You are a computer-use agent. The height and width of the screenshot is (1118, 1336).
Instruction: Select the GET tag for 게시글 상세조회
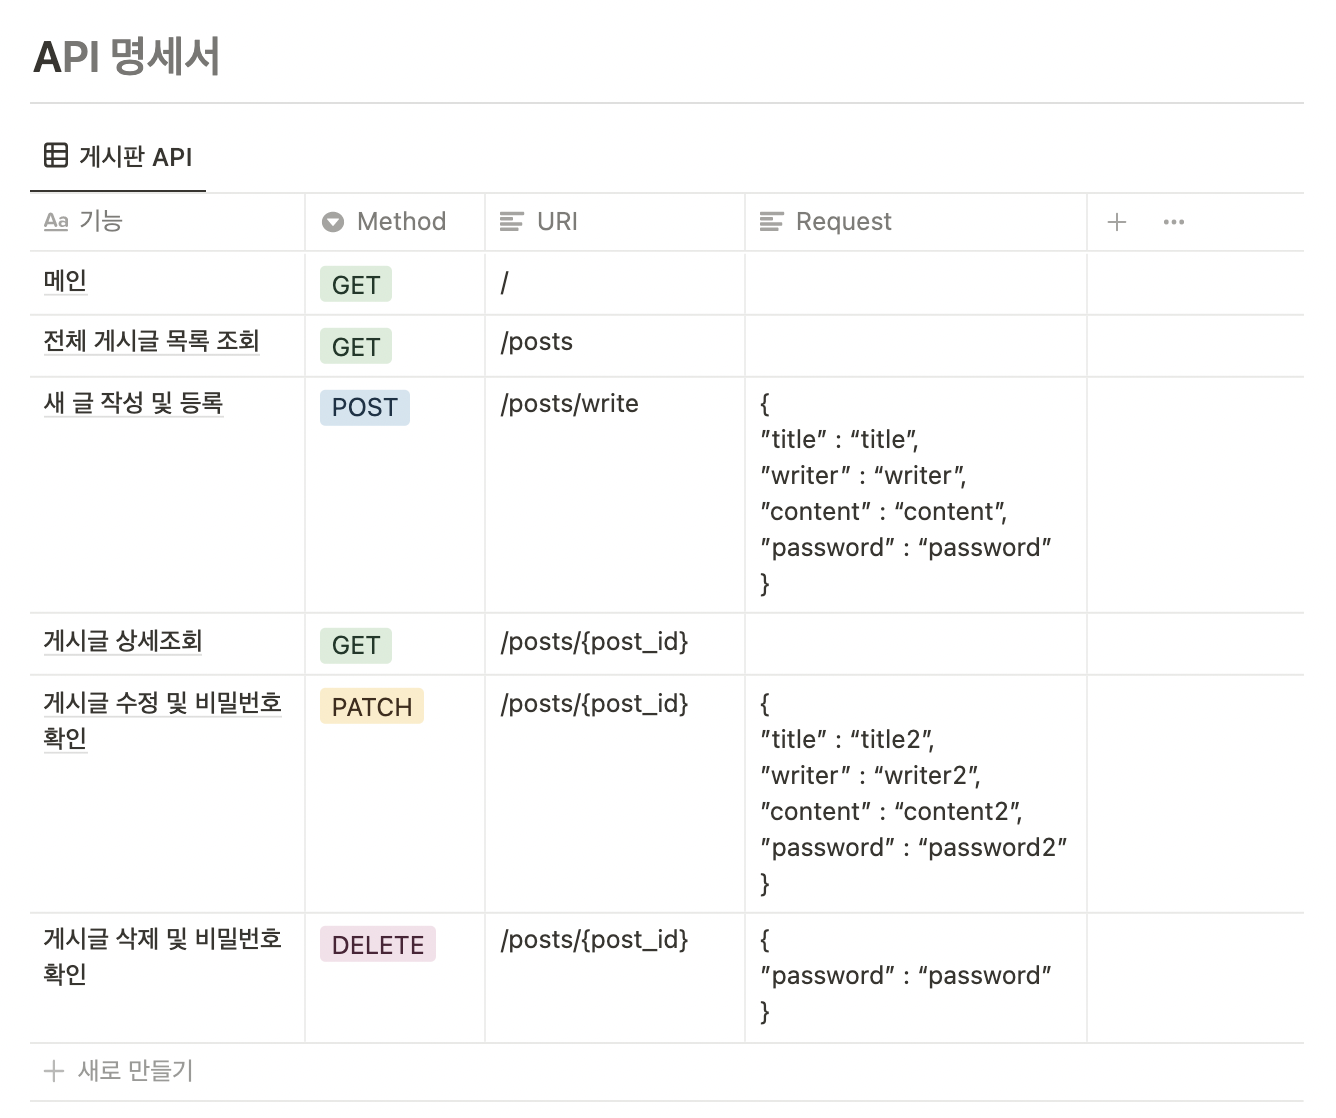pyautogui.click(x=356, y=645)
